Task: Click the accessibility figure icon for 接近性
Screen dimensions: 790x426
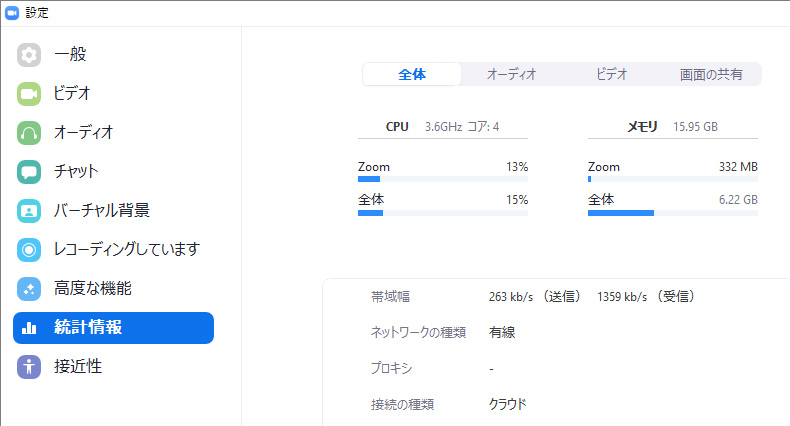Action: [29, 367]
